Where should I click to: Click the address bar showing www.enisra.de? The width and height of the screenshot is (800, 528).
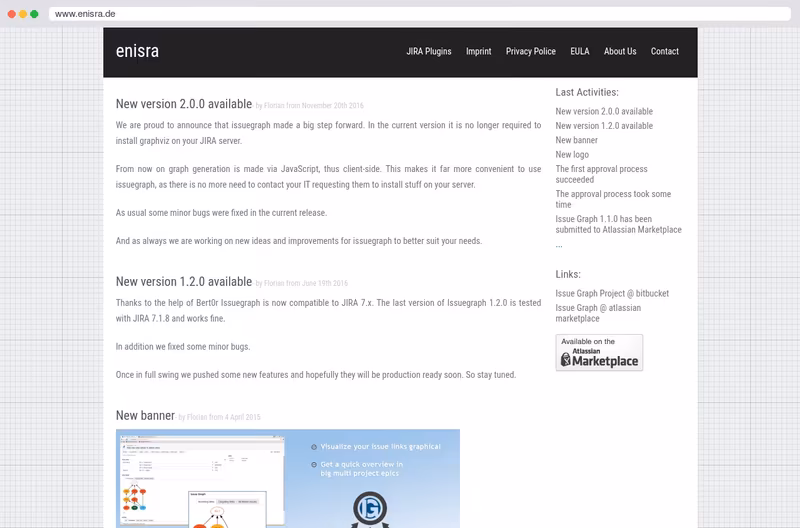click(x=419, y=14)
